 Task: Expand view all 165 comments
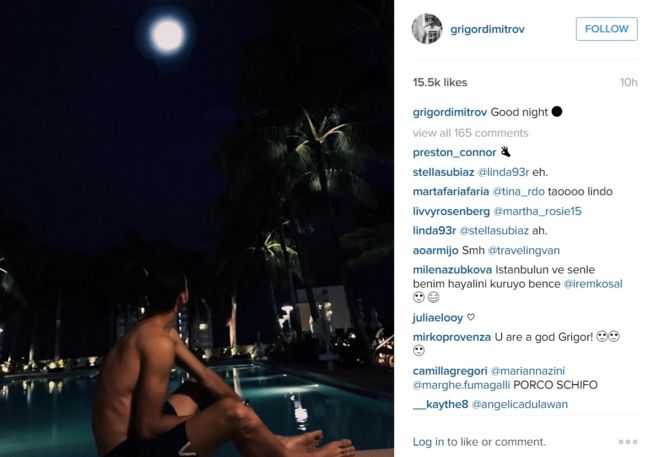pyautogui.click(x=470, y=133)
